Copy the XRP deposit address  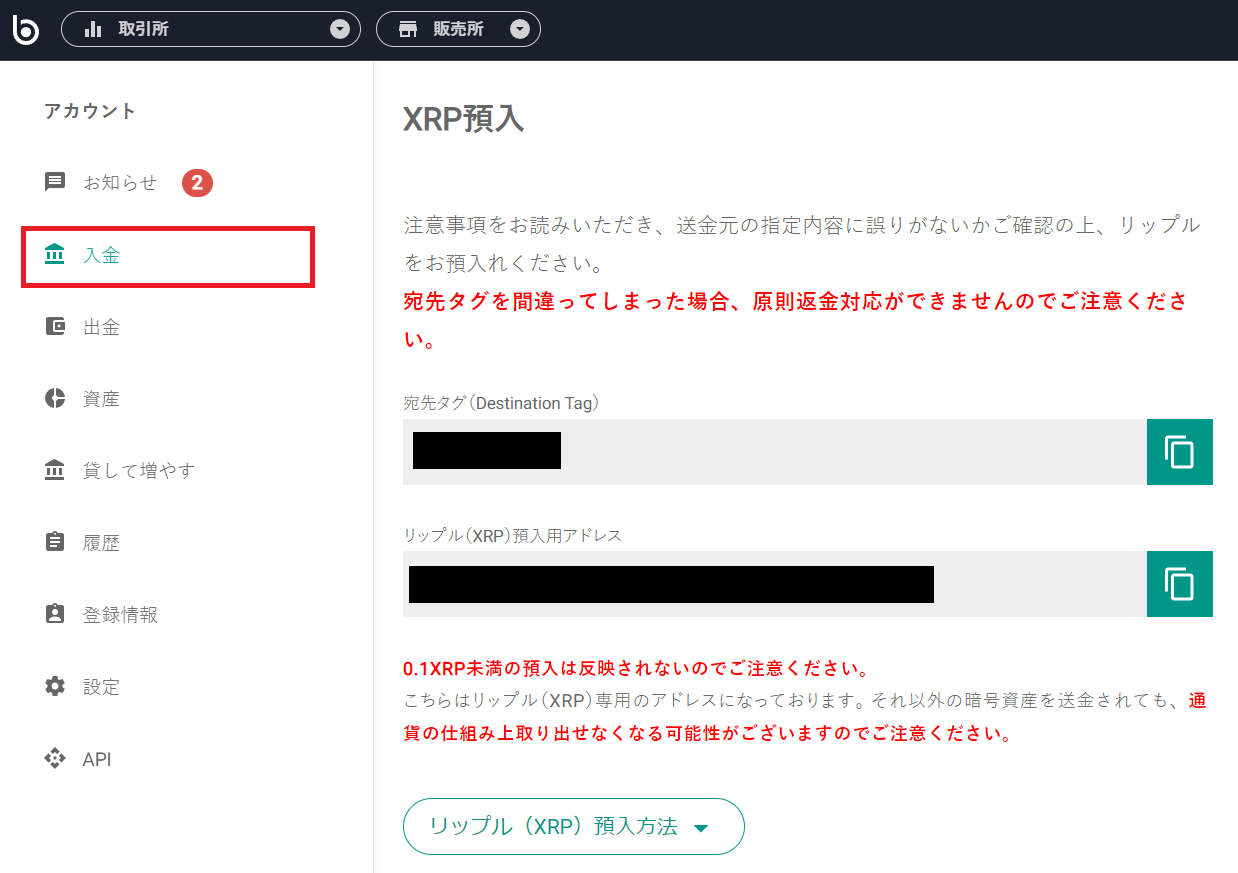[1179, 583]
